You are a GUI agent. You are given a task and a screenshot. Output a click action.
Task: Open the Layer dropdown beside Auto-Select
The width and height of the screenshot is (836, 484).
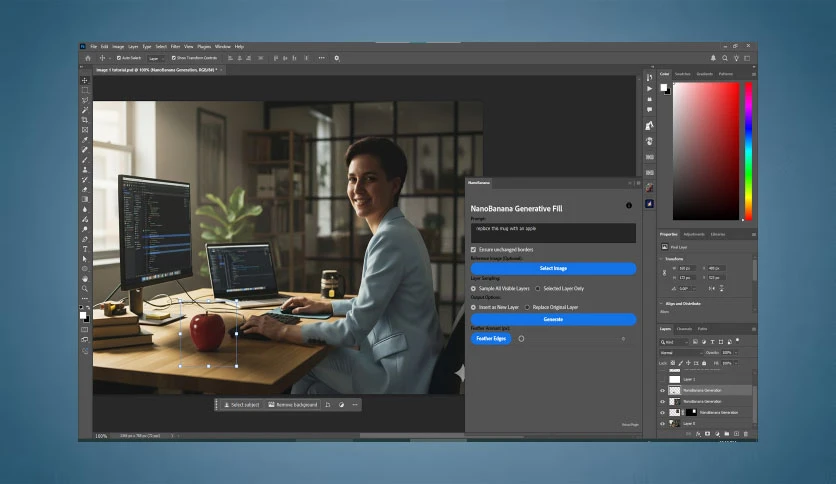click(156, 58)
